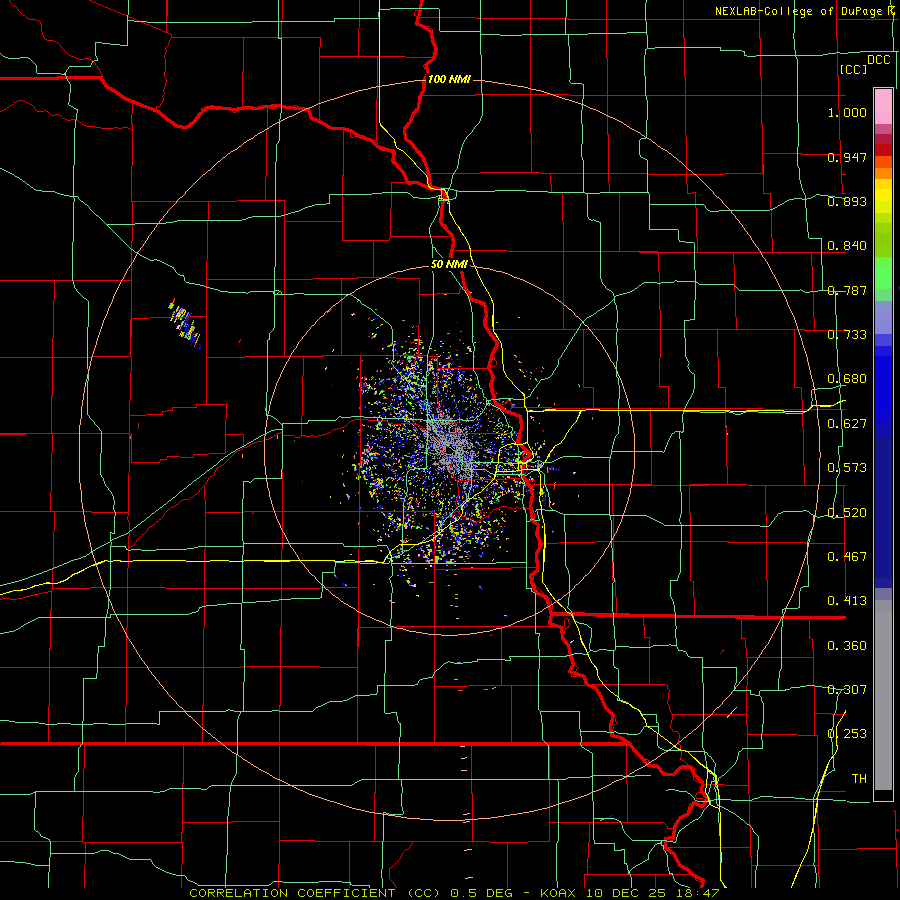Pick the pink swatch at the color bar top

click(883, 106)
